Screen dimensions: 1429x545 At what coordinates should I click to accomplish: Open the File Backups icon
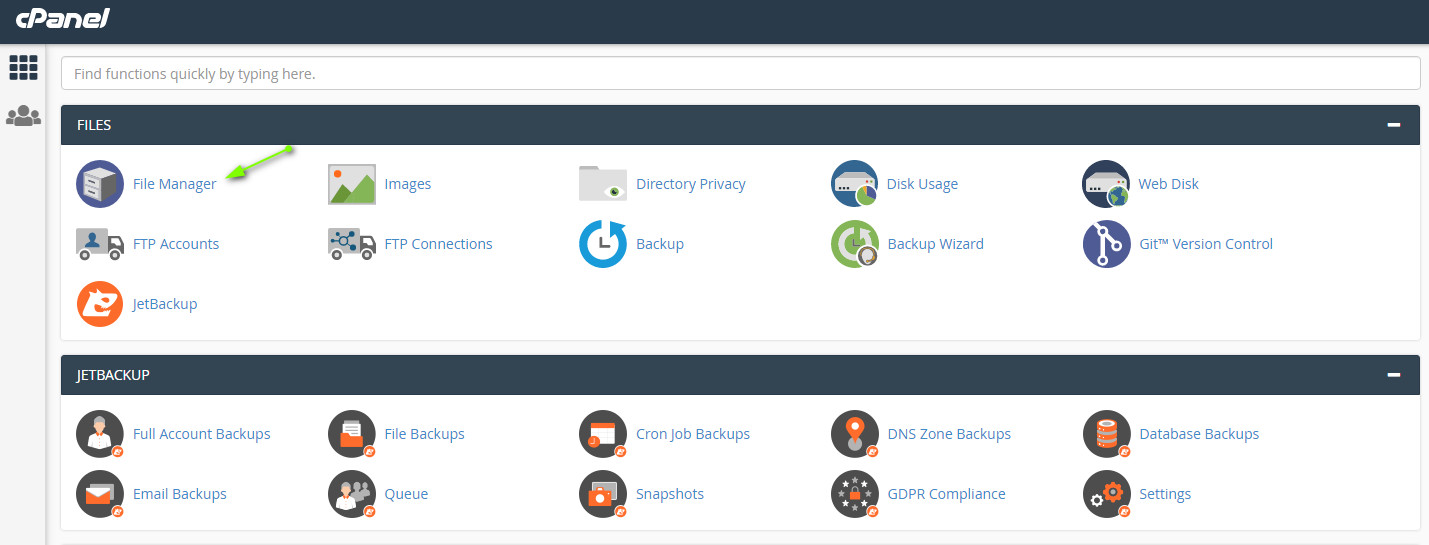(352, 435)
